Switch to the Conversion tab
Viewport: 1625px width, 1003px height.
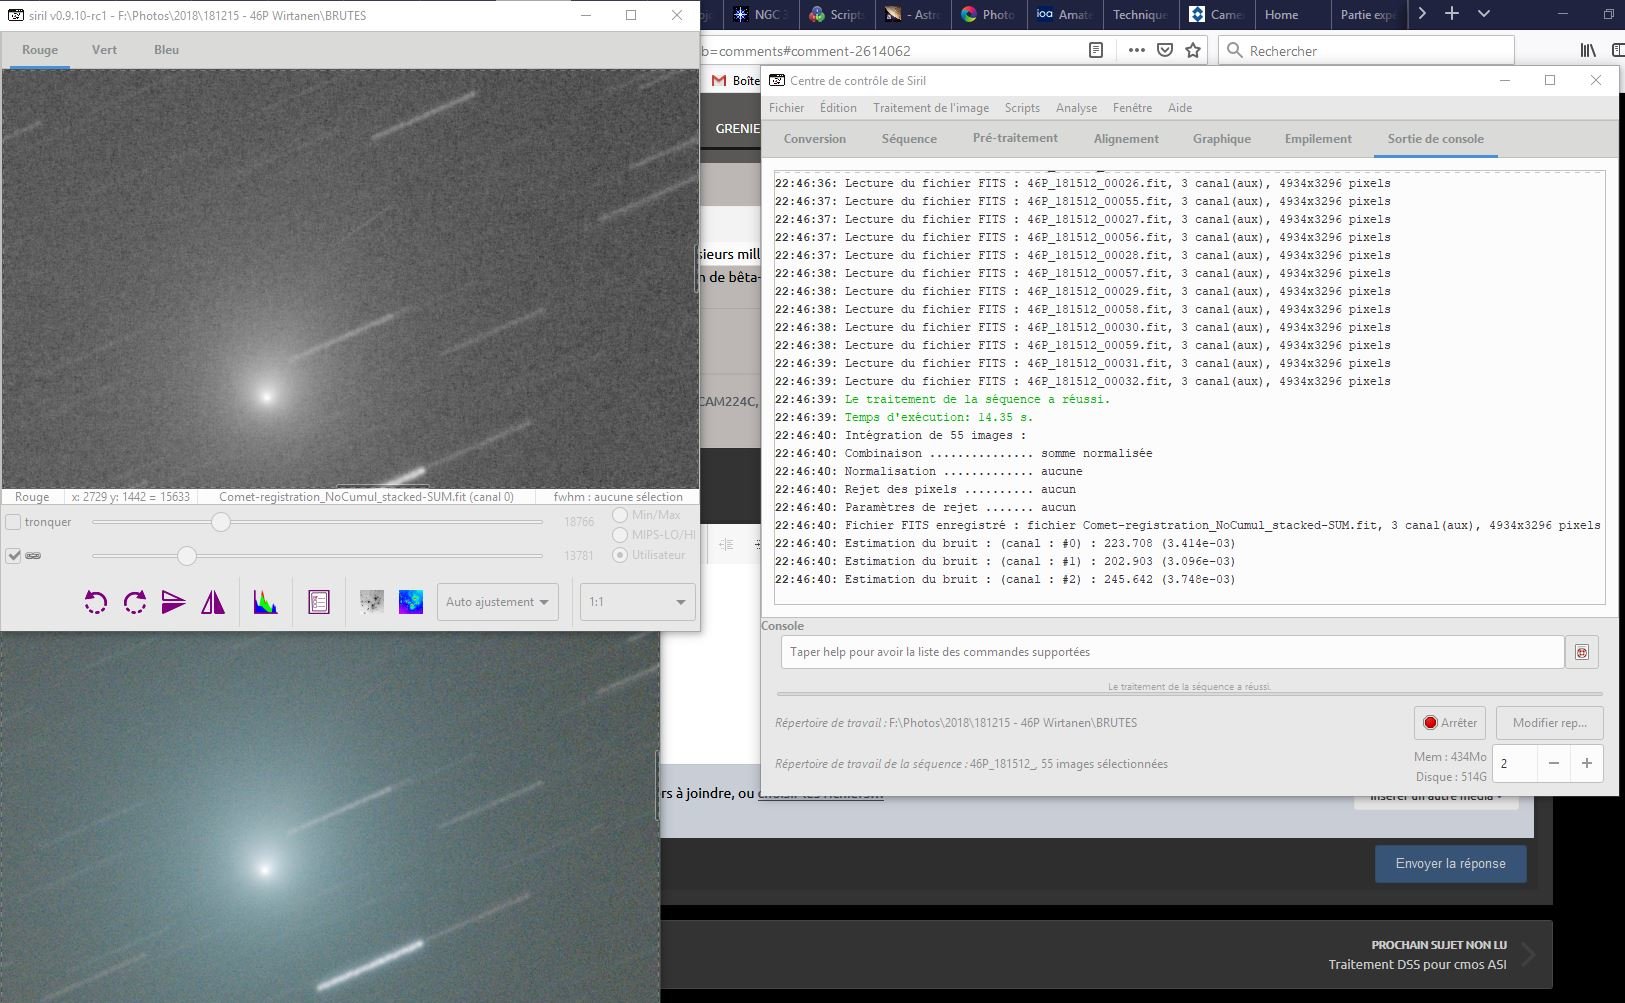pyautogui.click(x=815, y=139)
